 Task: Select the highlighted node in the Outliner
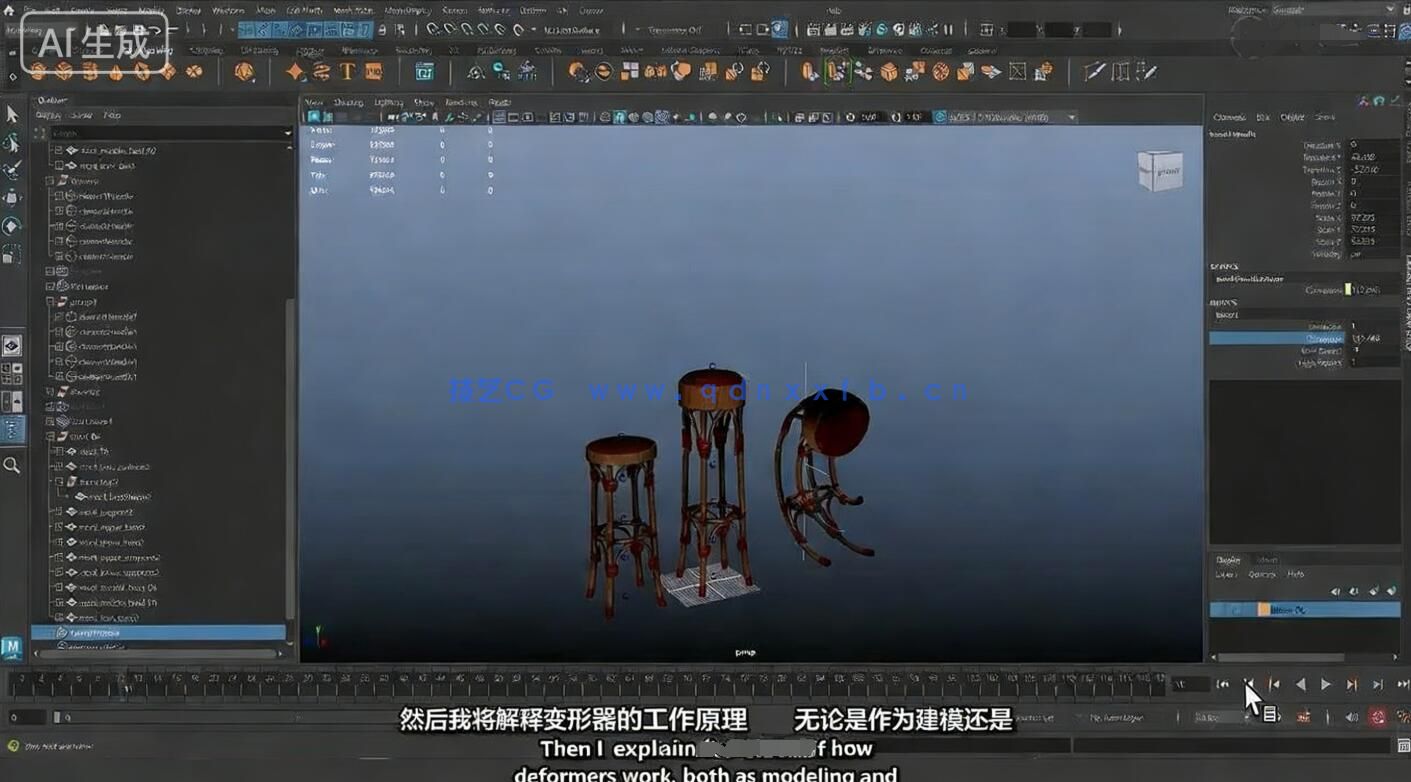(160, 632)
